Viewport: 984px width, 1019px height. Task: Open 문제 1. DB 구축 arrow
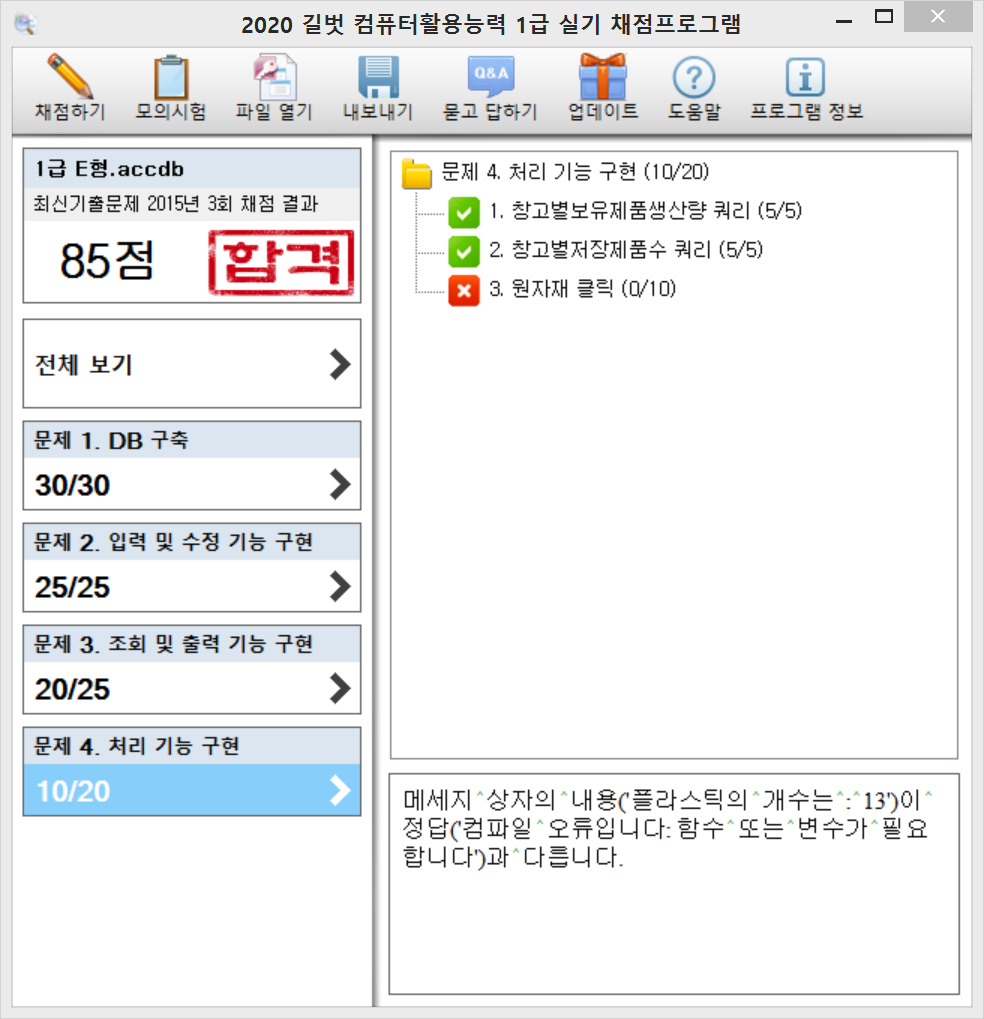coord(340,485)
